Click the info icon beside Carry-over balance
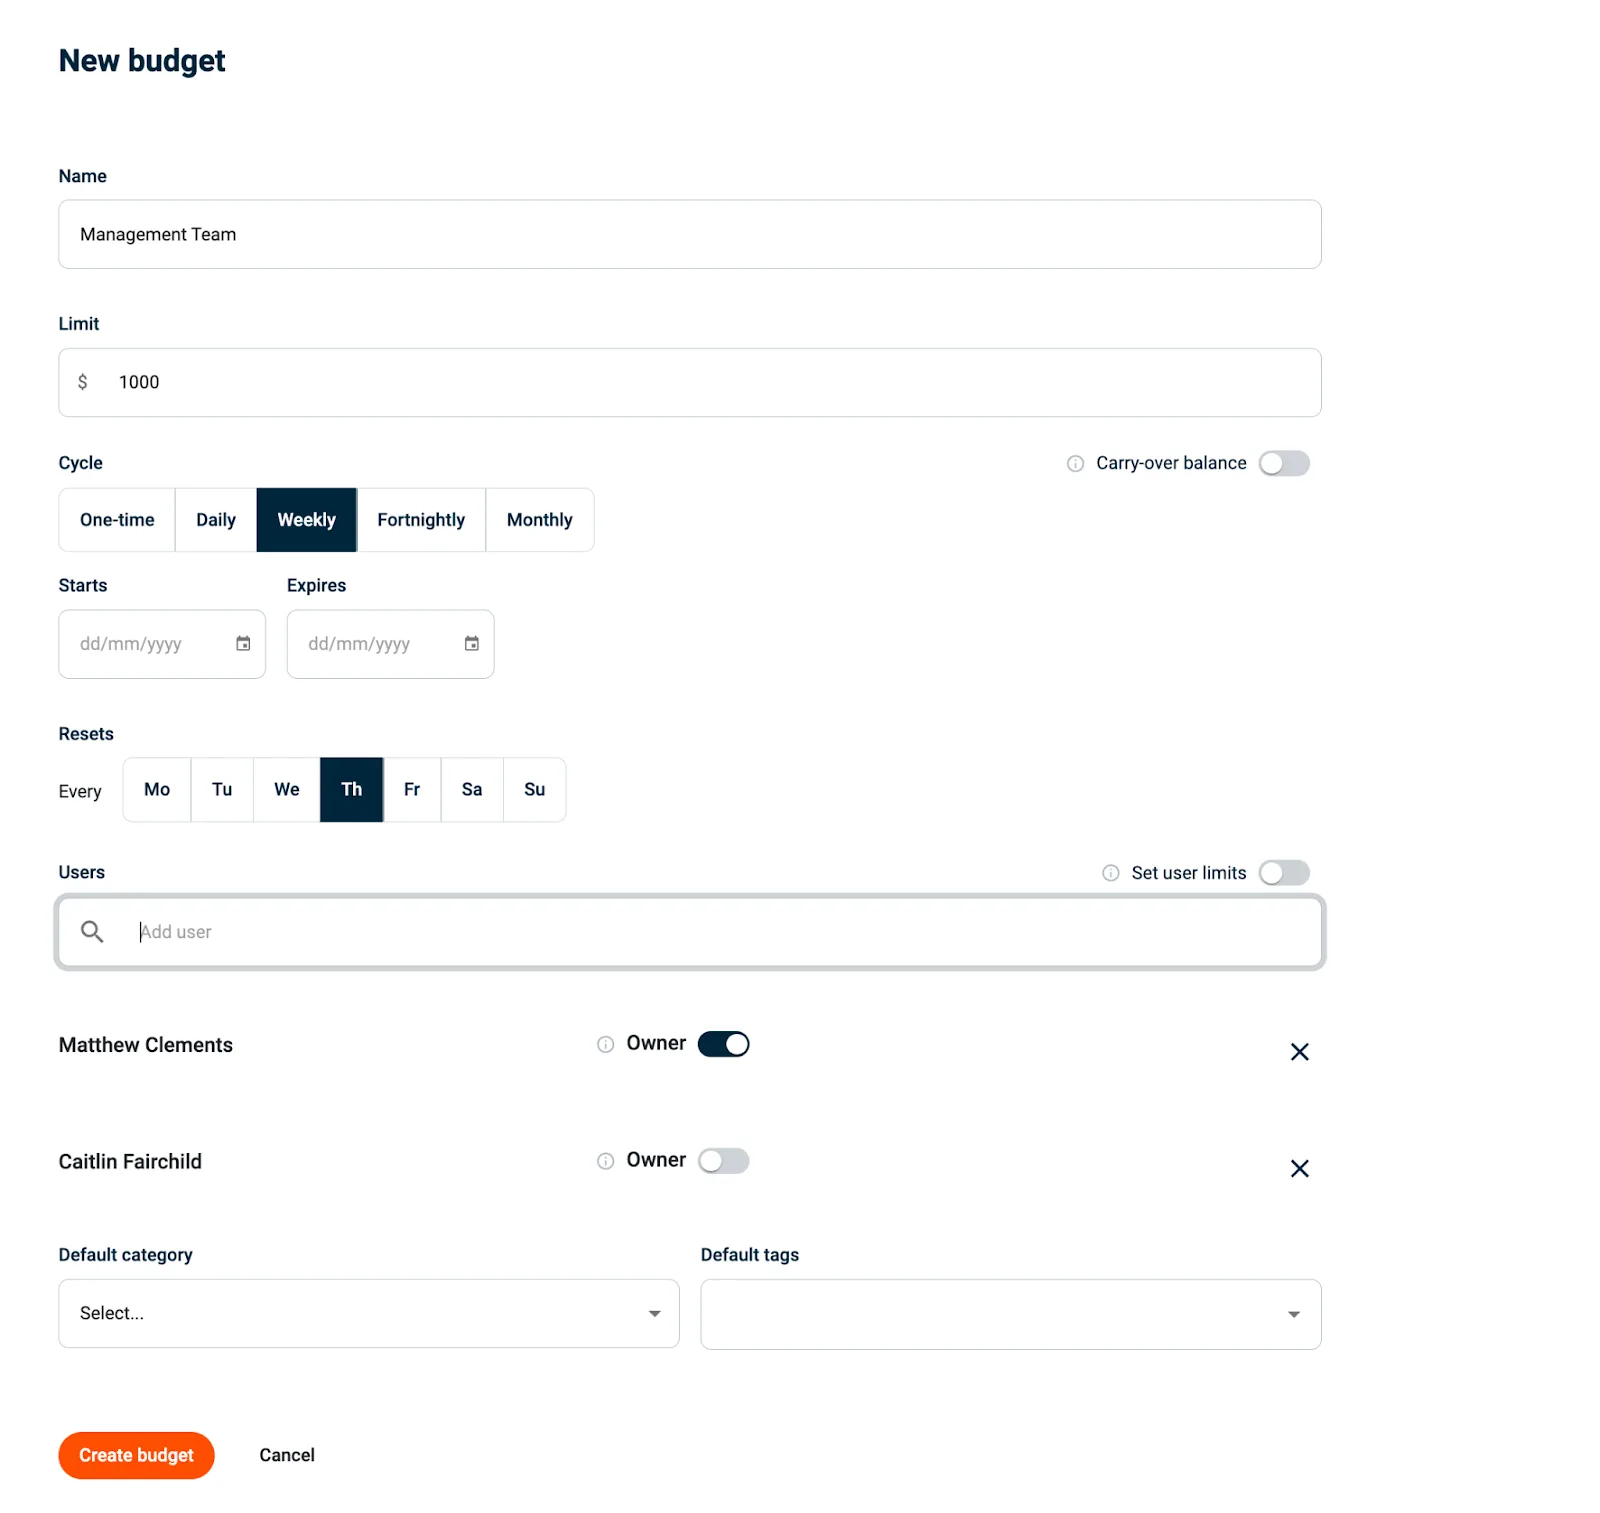Image resolution: width=1600 pixels, height=1513 pixels. click(x=1075, y=463)
